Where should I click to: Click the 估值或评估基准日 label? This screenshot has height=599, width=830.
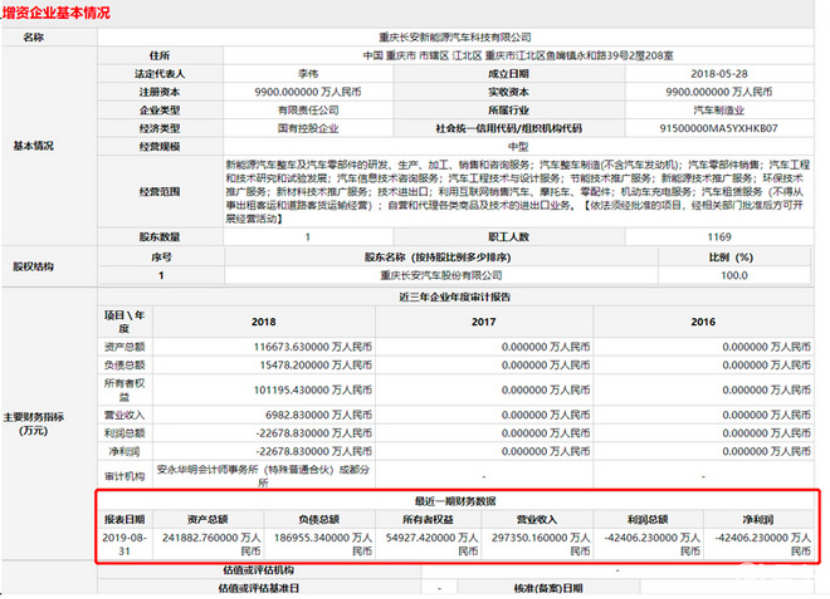(258, 588)
